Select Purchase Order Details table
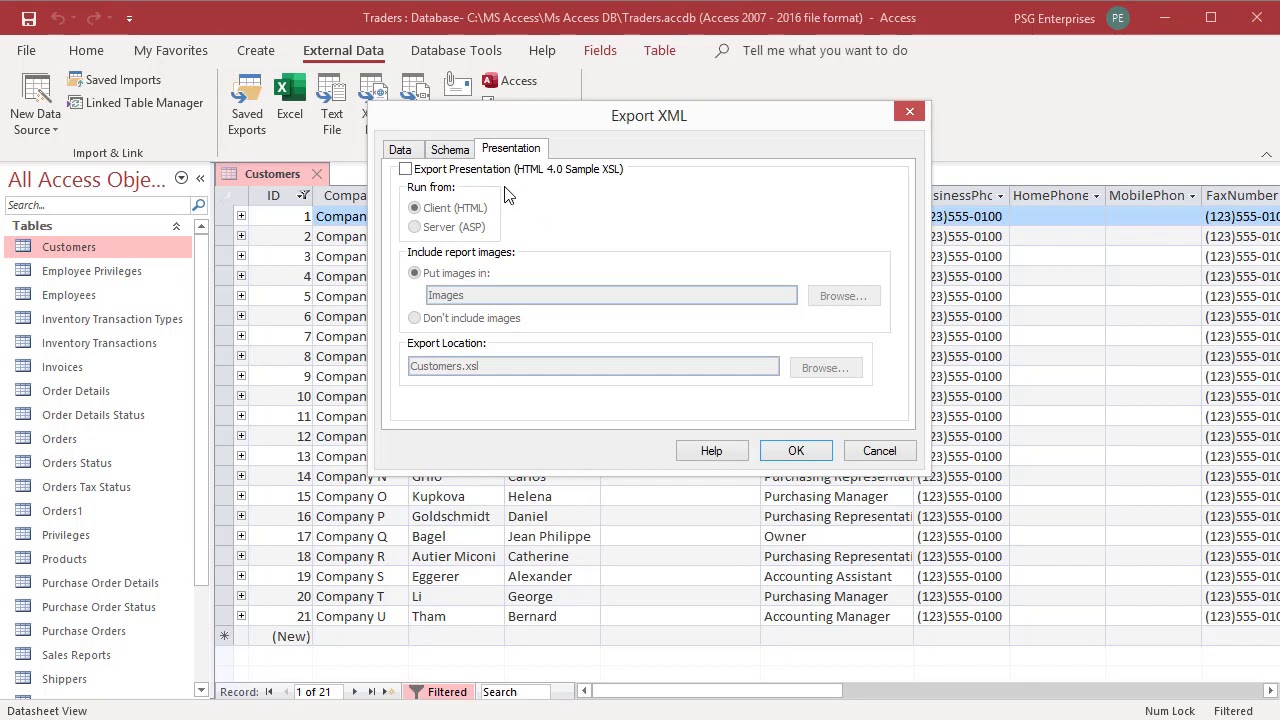This screenshot has width=1280, height=720. click(x=100, y=583)
